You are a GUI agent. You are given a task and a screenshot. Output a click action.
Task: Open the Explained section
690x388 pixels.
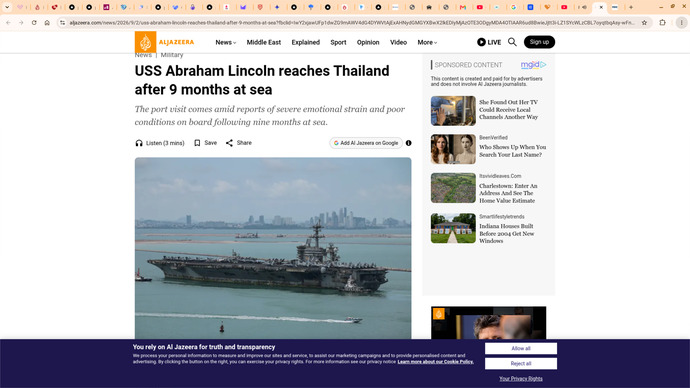[305, 42]
